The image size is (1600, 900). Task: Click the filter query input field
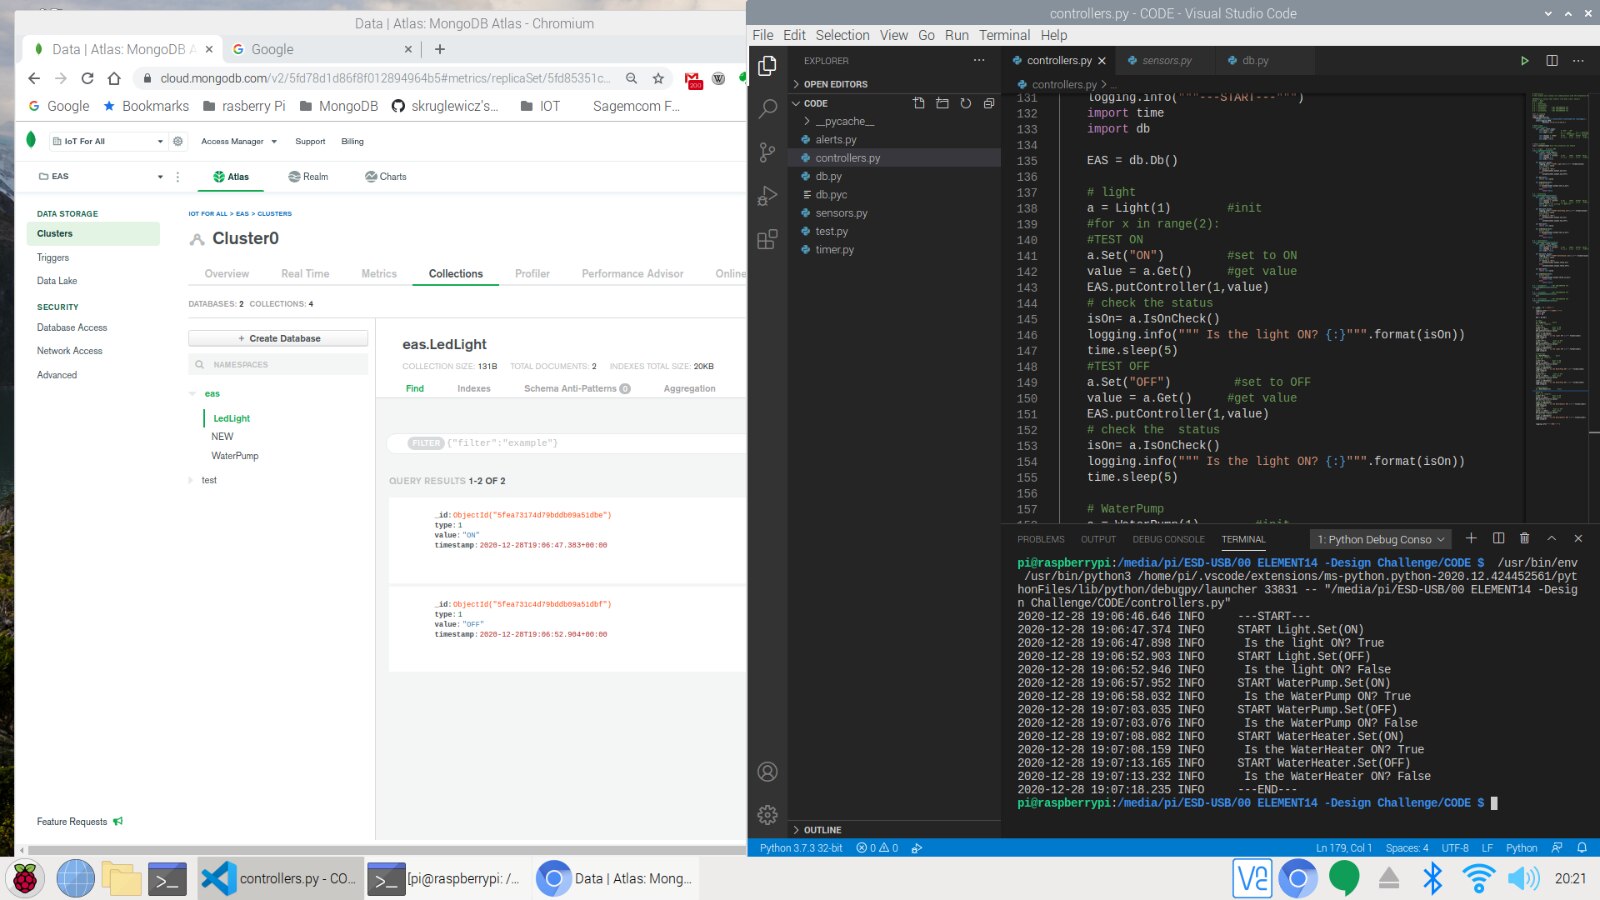click(x=600, y=443)
